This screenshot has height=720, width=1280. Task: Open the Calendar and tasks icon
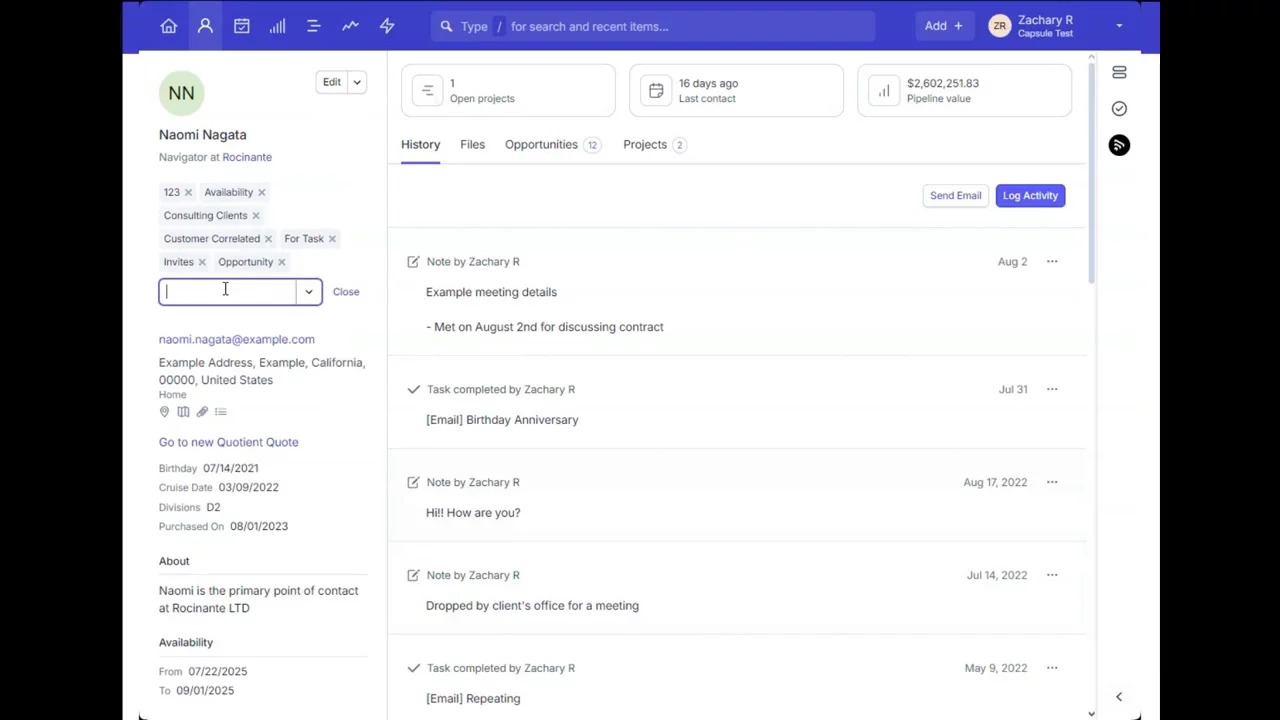coord(241,26)
